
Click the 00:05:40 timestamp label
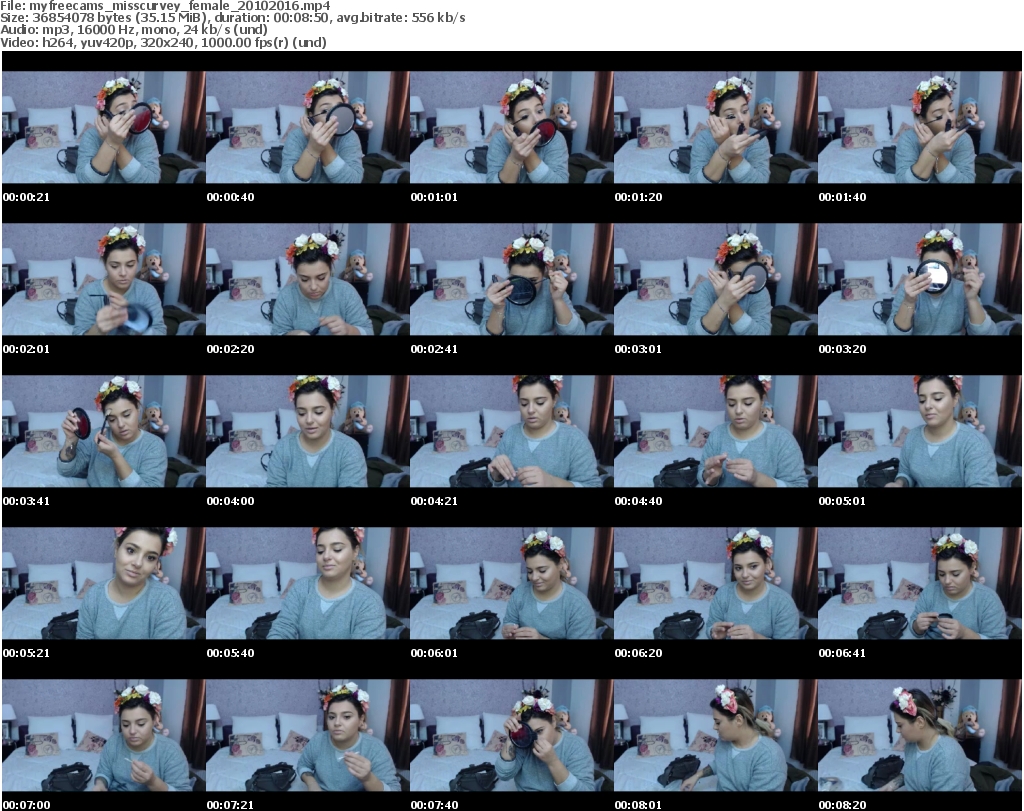231,652
